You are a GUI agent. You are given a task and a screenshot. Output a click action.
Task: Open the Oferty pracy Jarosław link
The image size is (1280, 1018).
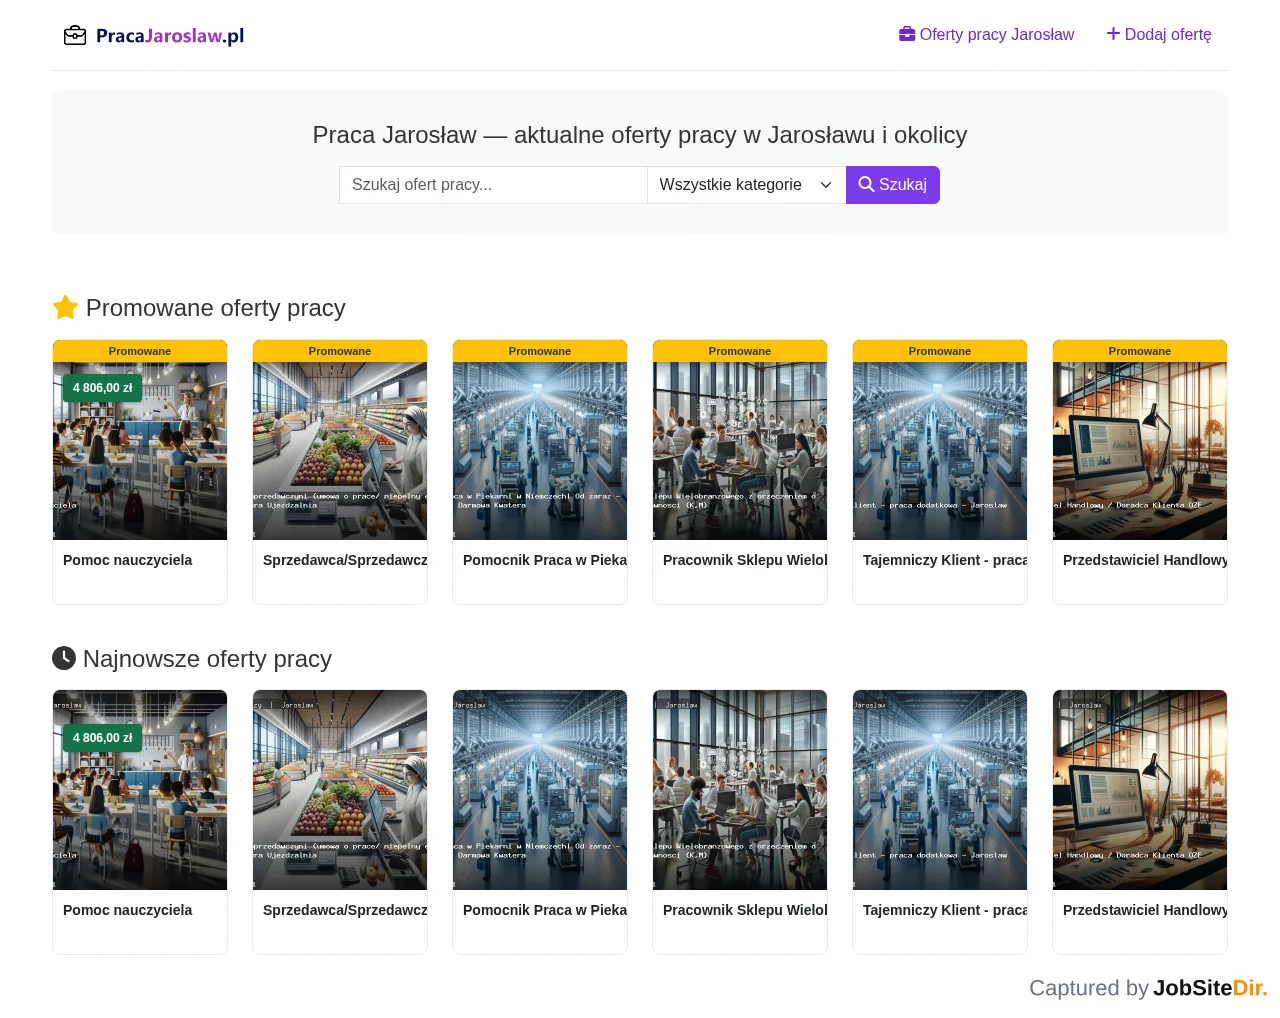[986, 35]
